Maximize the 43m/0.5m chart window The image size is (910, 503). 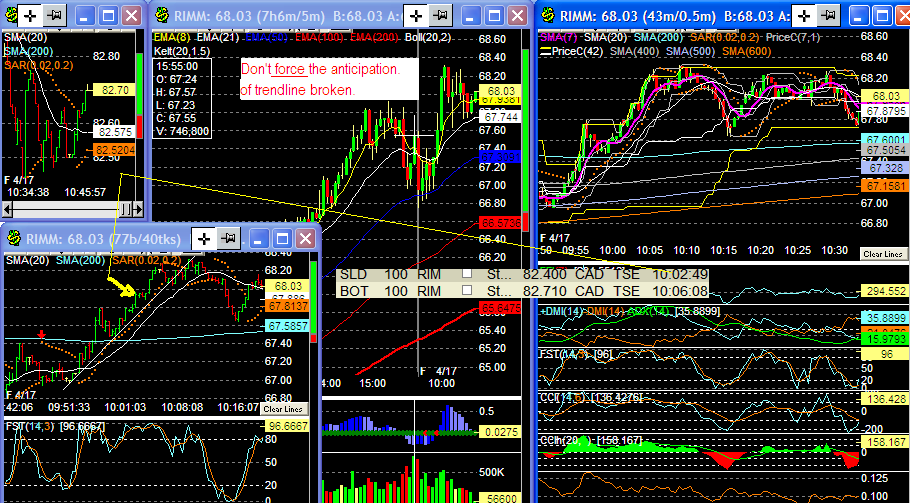tap(883, 16)
